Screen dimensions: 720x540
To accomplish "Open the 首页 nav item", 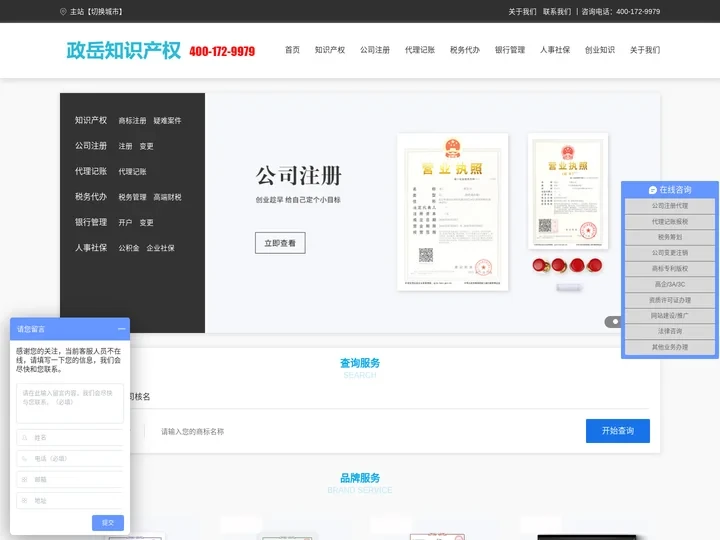I will (292, 50).
